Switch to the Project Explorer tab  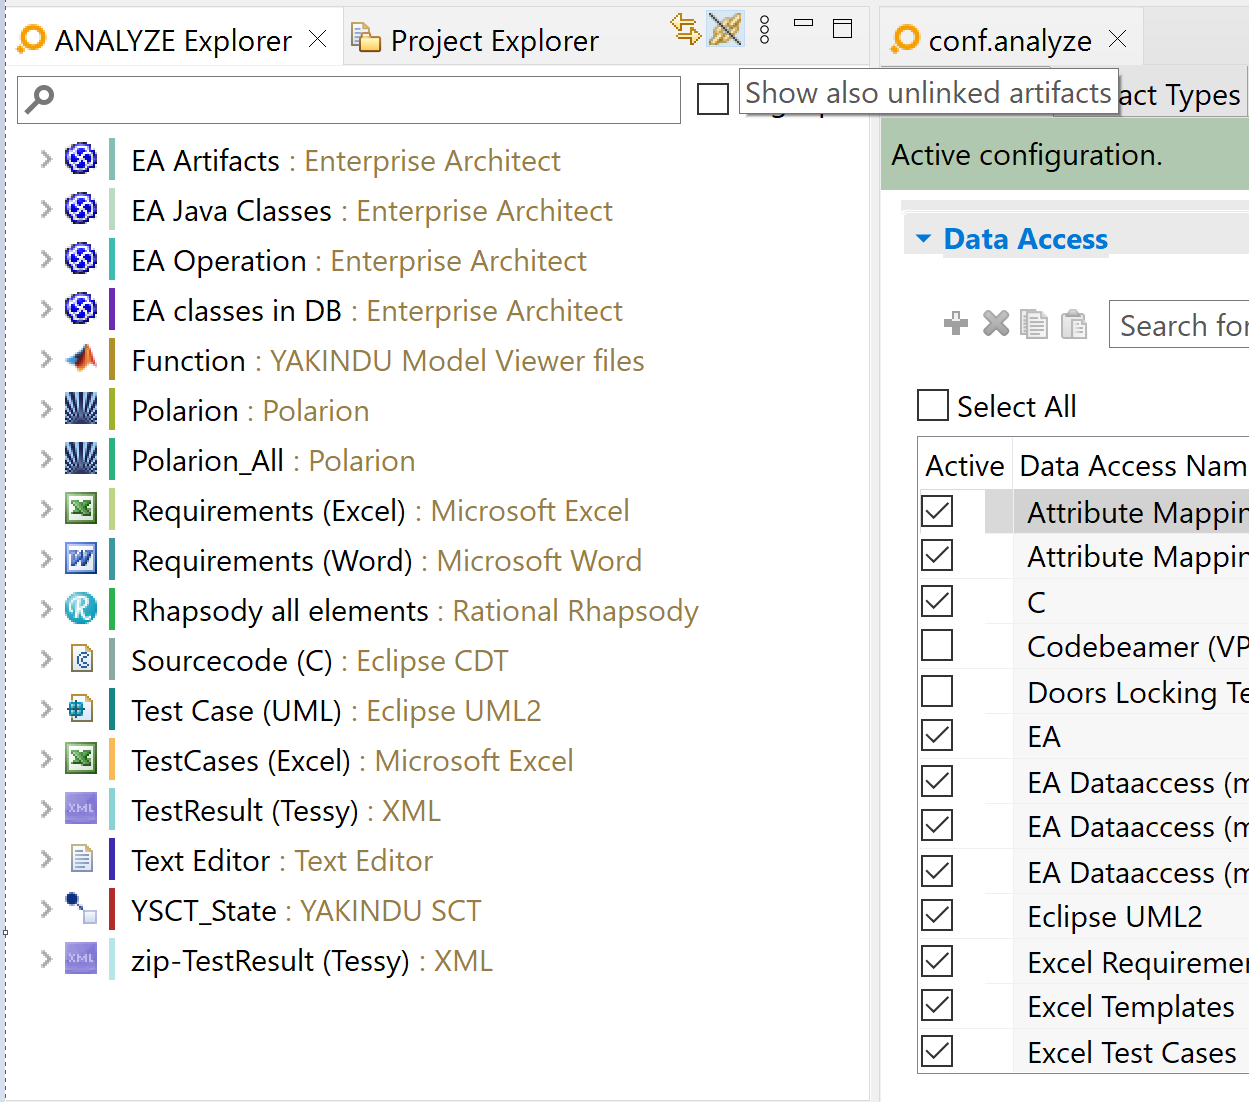475,40
